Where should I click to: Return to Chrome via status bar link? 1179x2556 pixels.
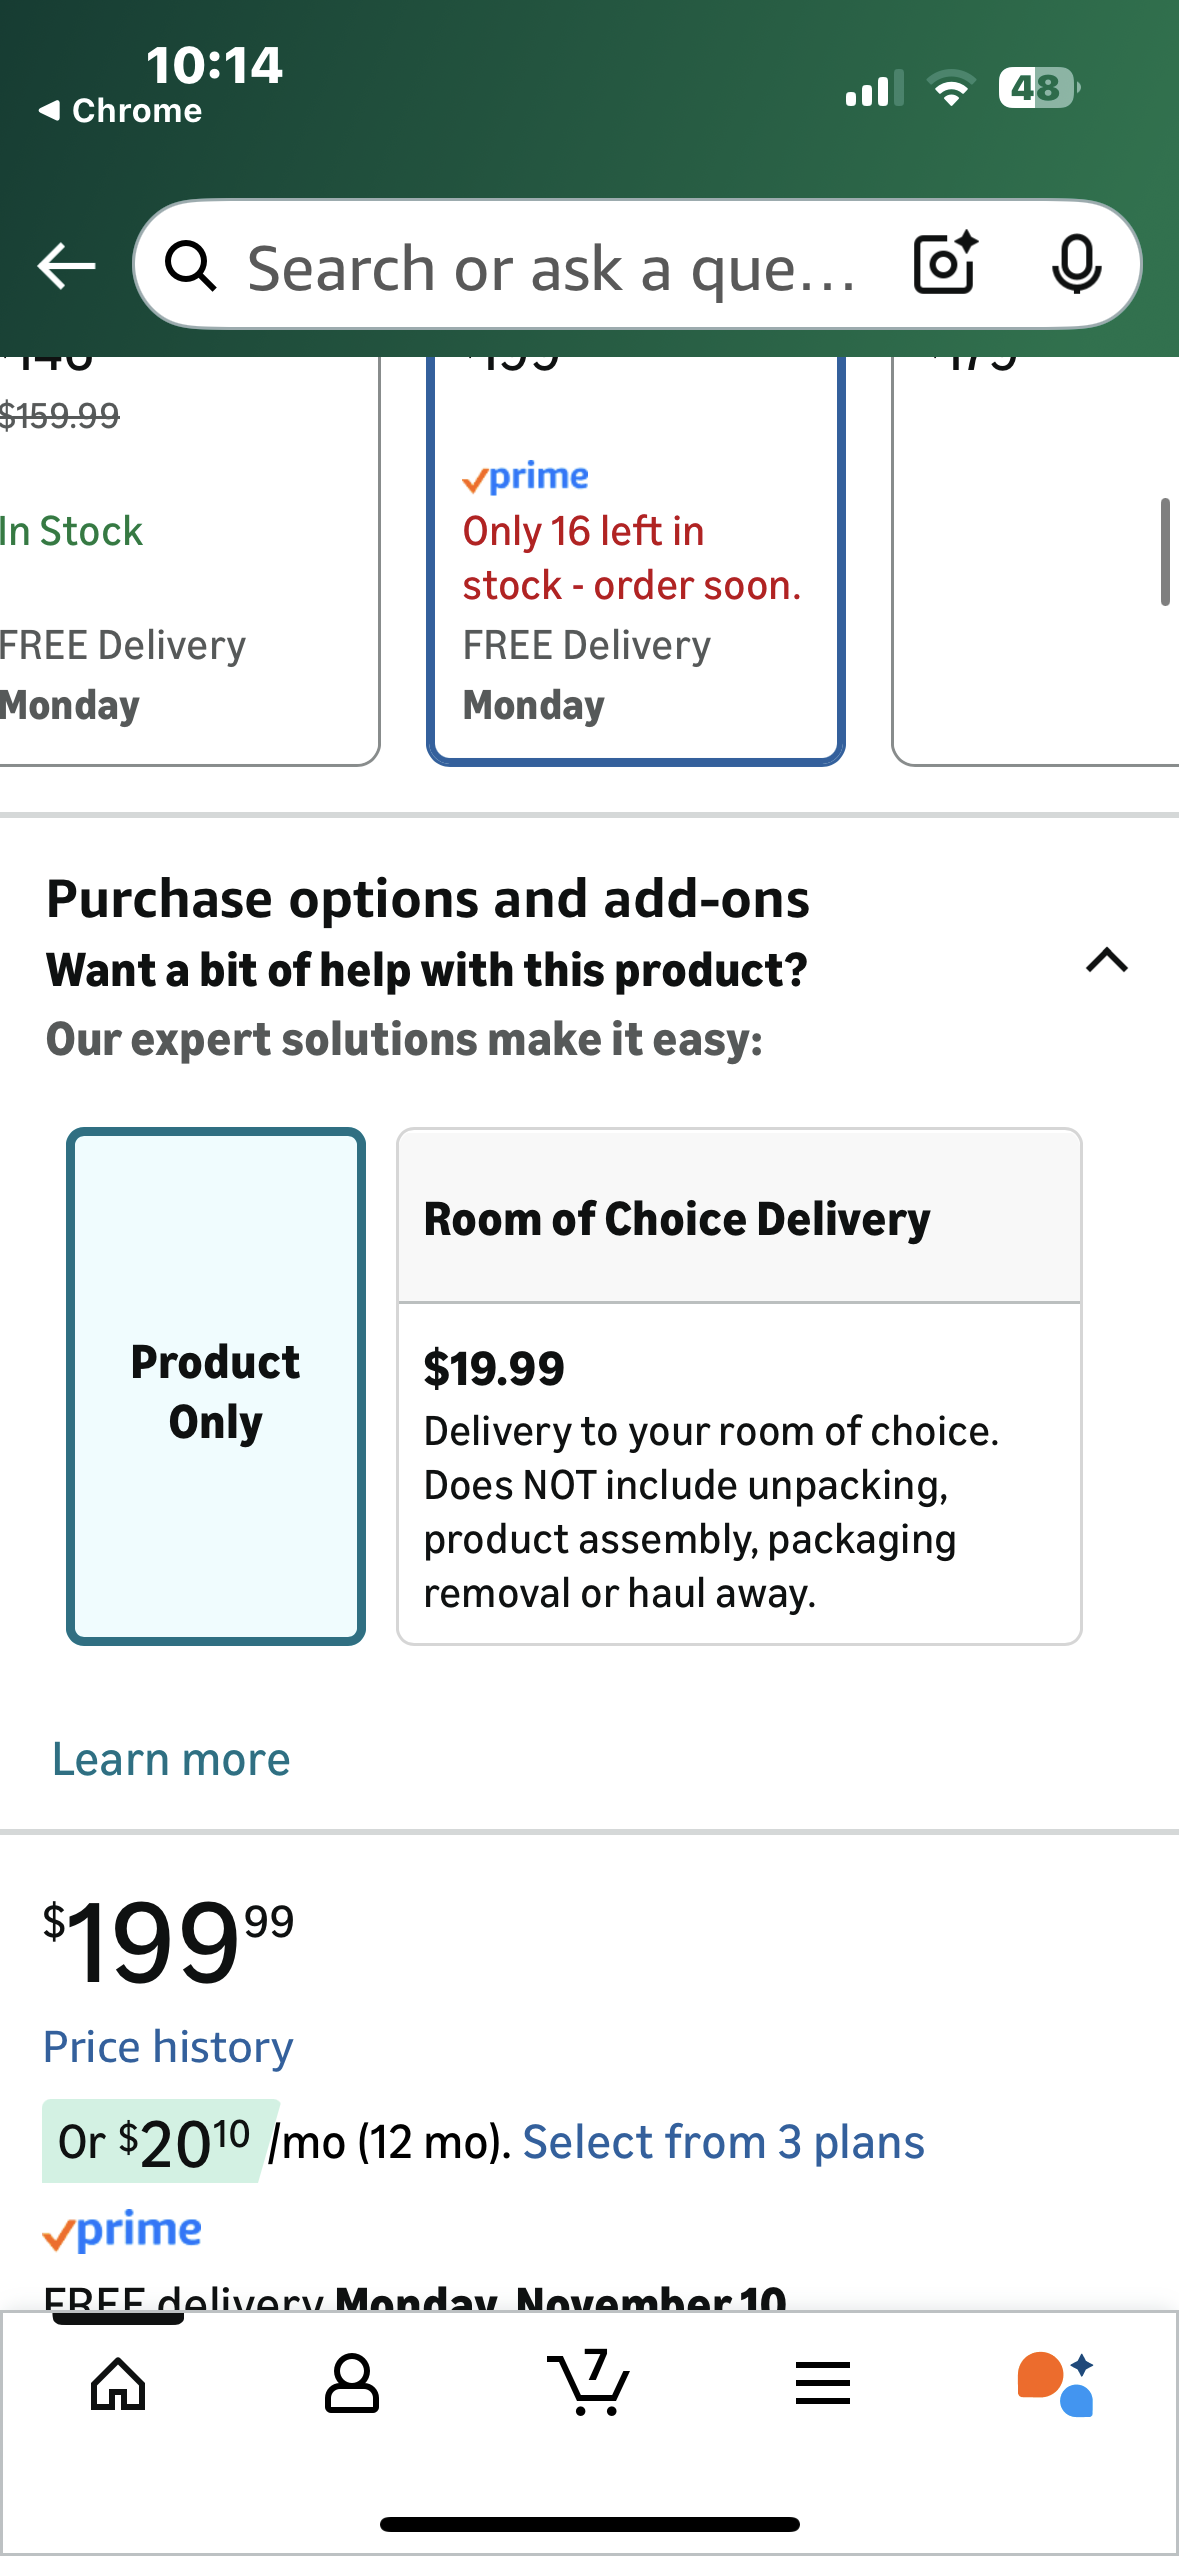pyautogui.click(x=120, y=110)
